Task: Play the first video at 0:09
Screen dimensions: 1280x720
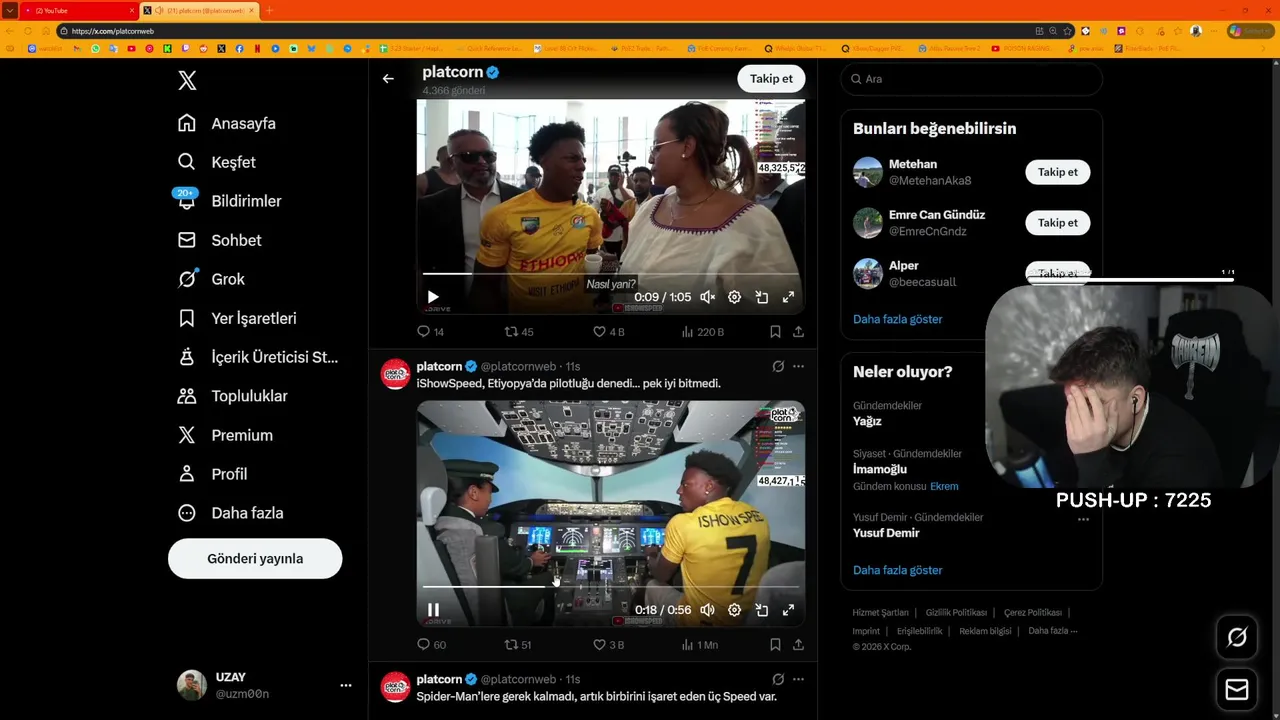Action: point(433,297)
